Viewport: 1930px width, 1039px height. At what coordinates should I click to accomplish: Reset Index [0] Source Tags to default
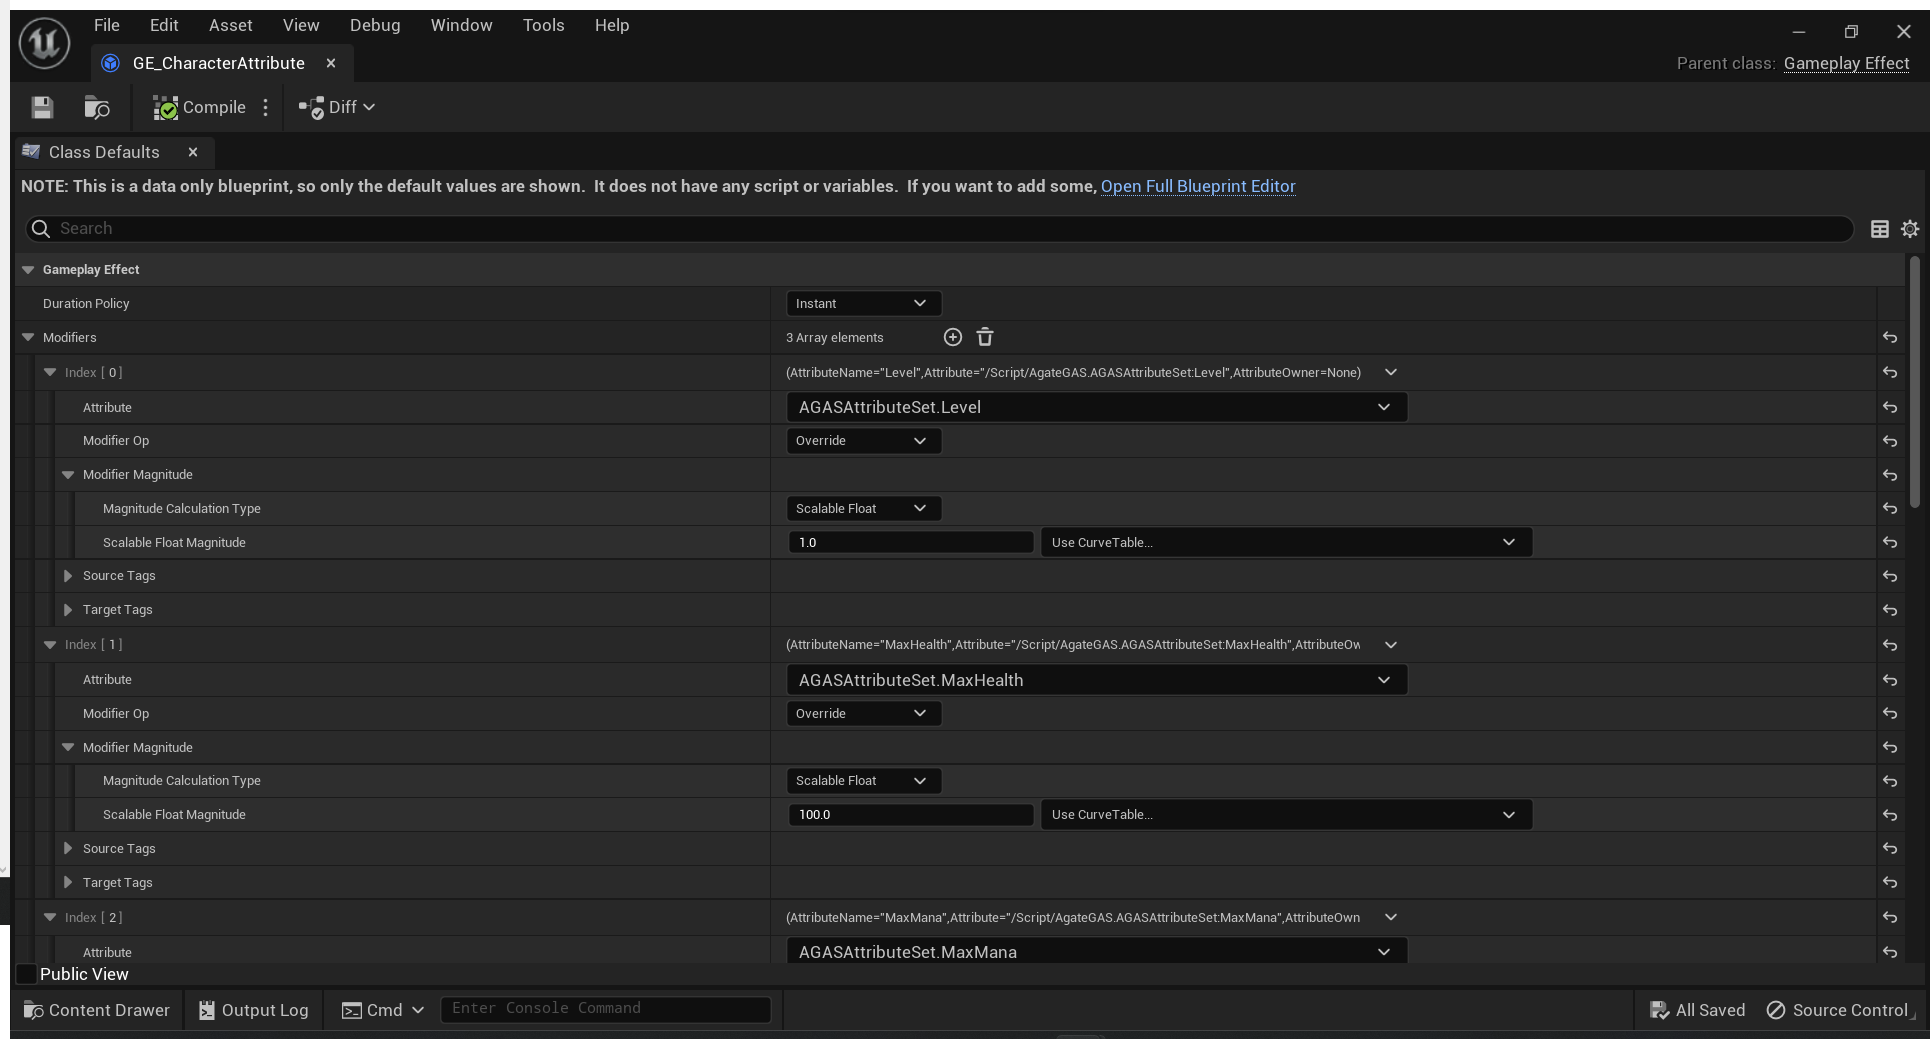pos(1890,576)
